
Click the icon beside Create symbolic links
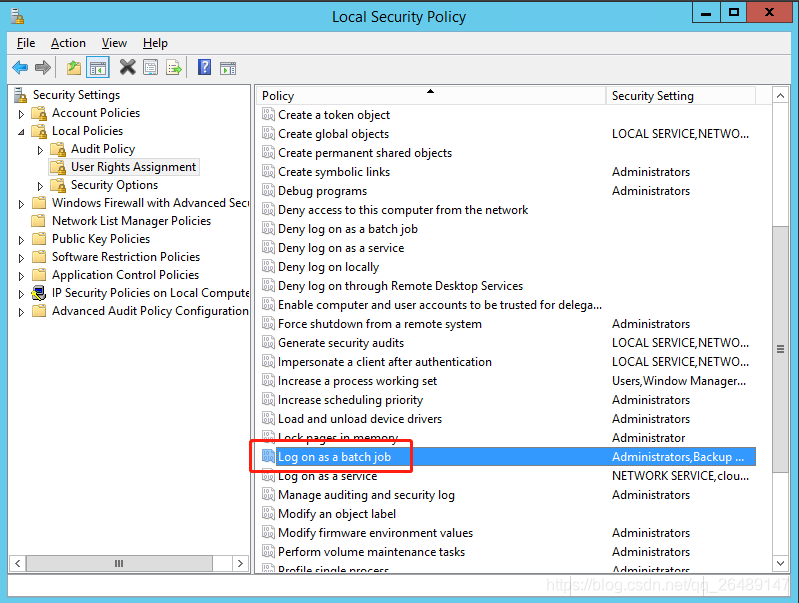[268, 171]
